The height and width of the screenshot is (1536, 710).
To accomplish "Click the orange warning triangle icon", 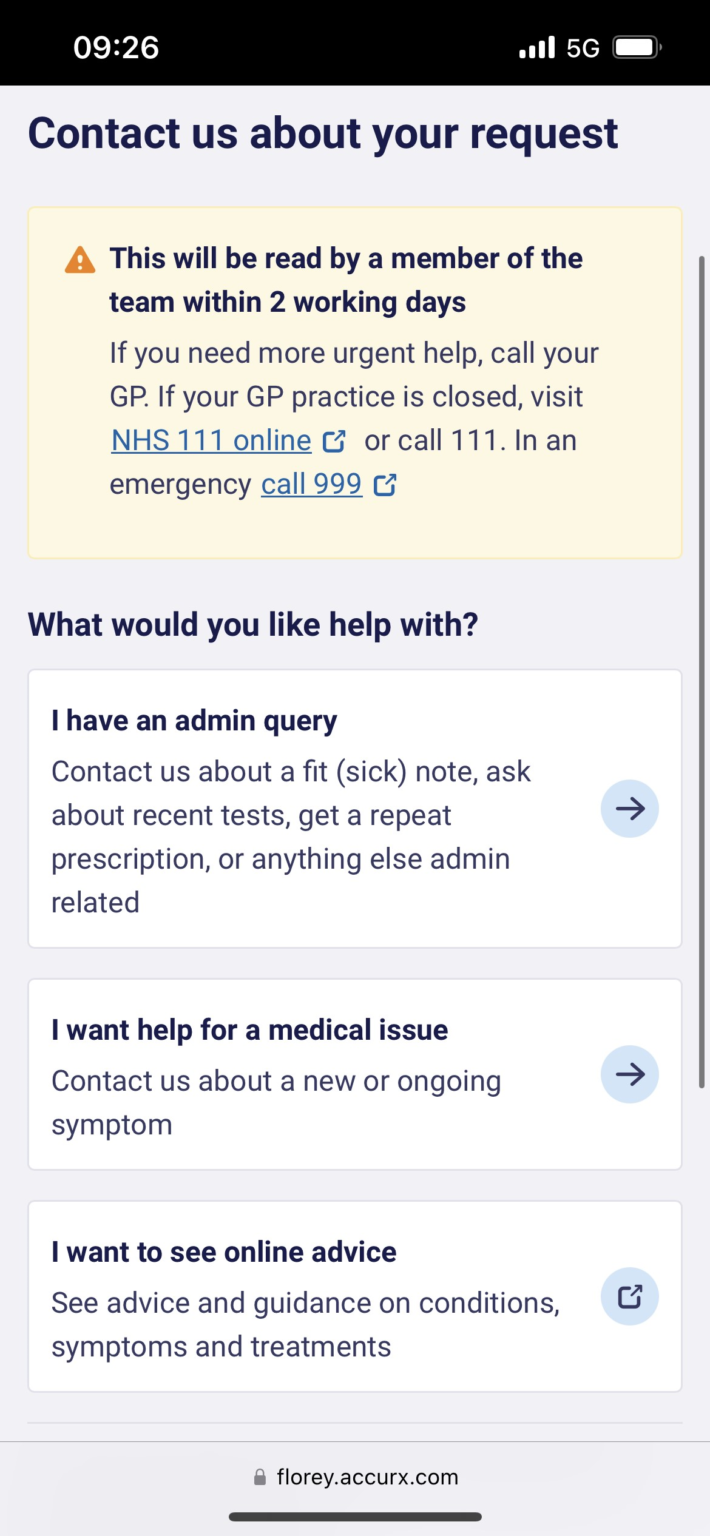I will pos(78,259).
